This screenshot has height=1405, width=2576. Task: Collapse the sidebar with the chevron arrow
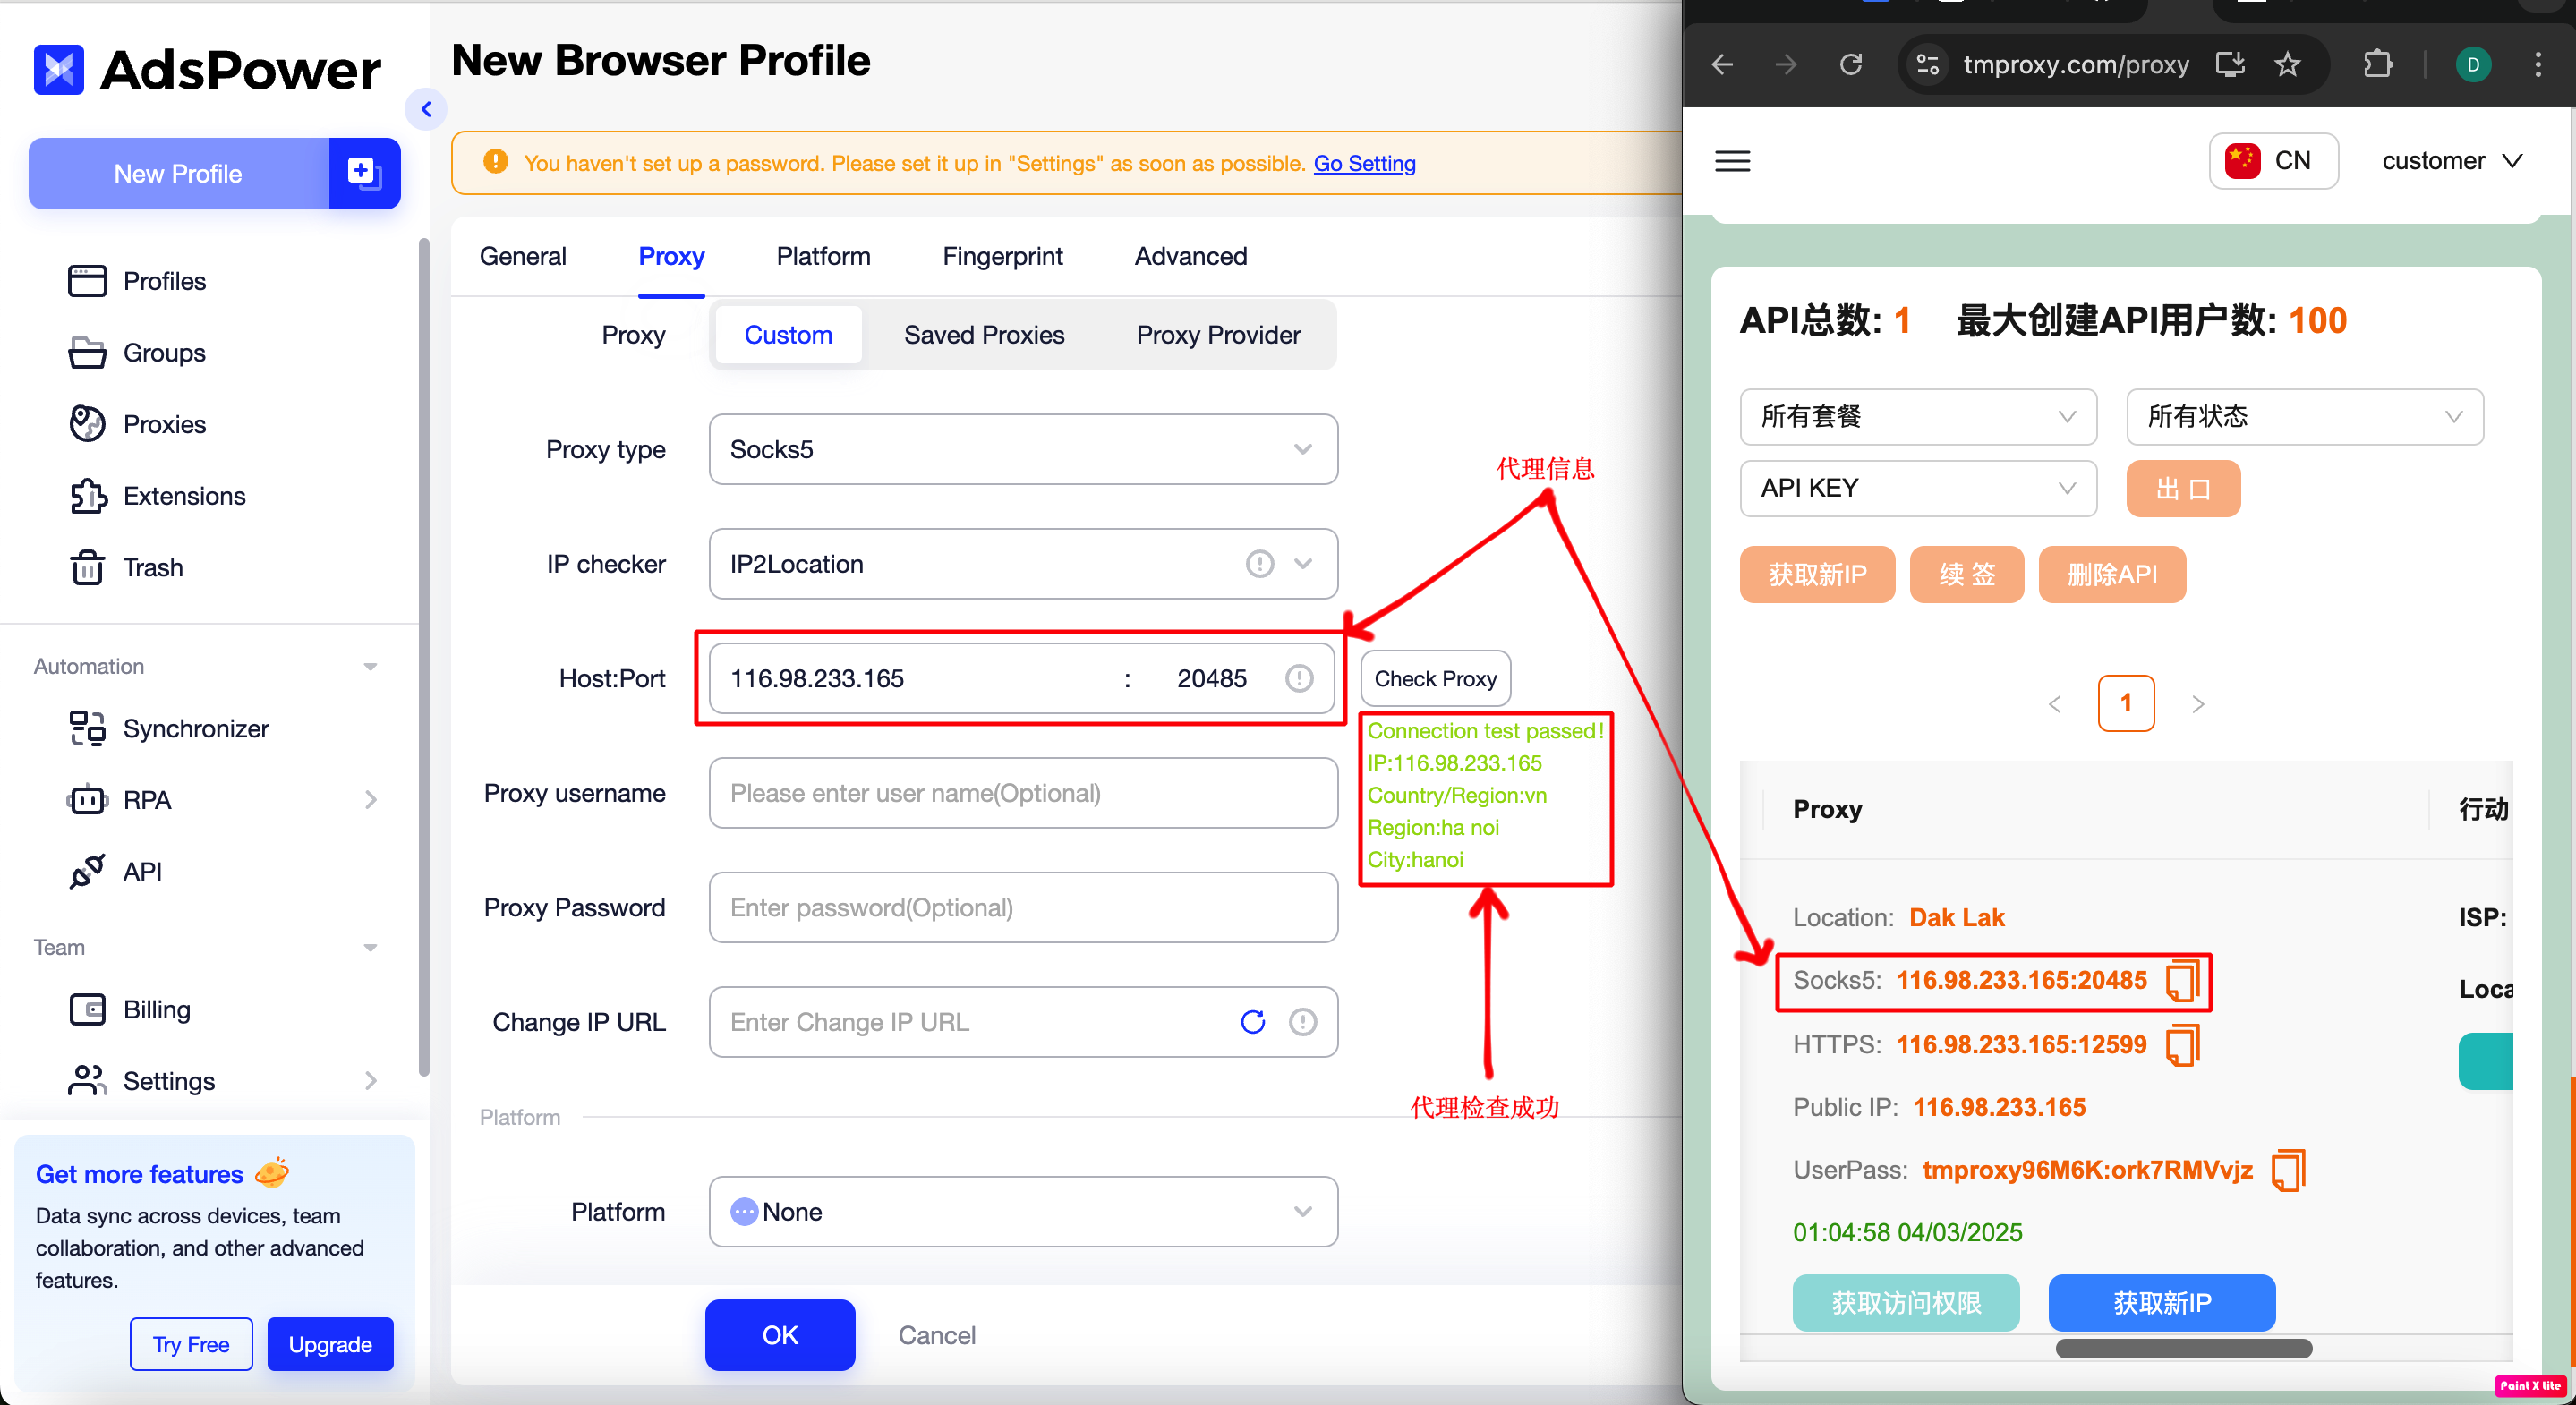click(x=427, y=109)
